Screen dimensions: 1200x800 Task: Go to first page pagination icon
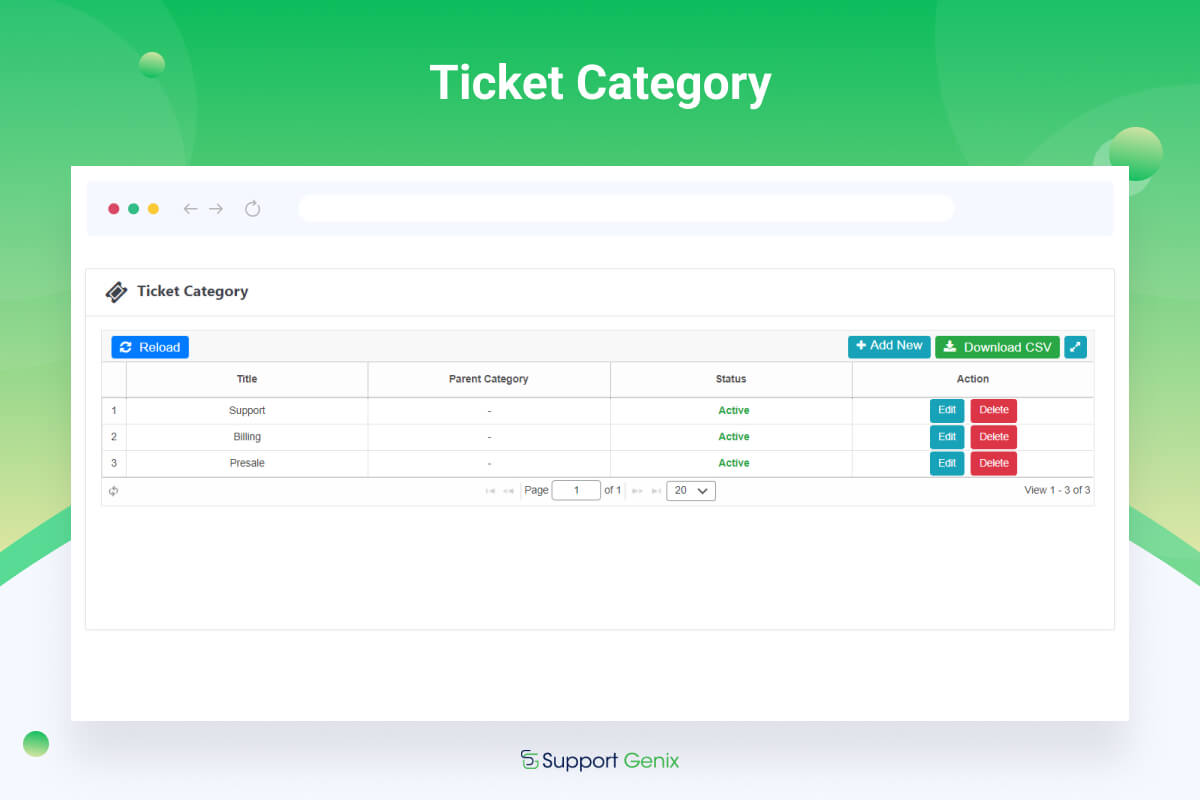(490, 491)
